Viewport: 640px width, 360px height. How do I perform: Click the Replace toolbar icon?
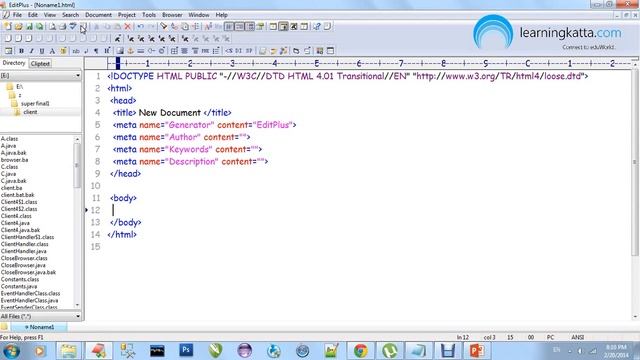(x=175, y=27)
